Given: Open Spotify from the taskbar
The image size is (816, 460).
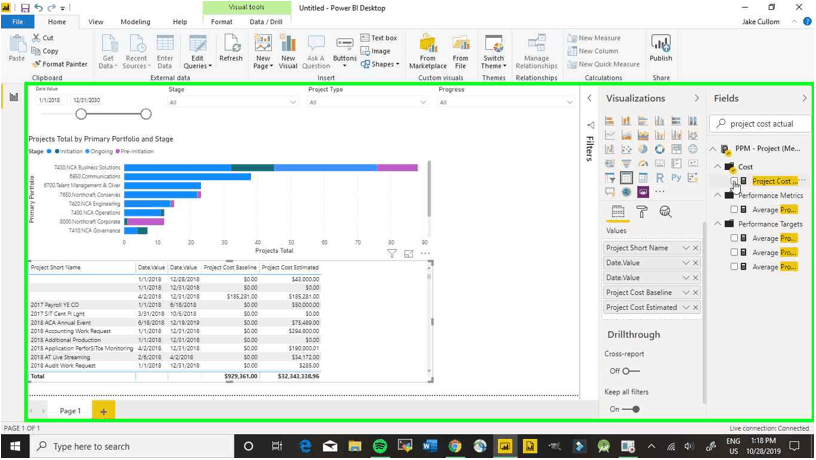Looking at the screenshot, I should pyautogui.click(x=380, y=446).
